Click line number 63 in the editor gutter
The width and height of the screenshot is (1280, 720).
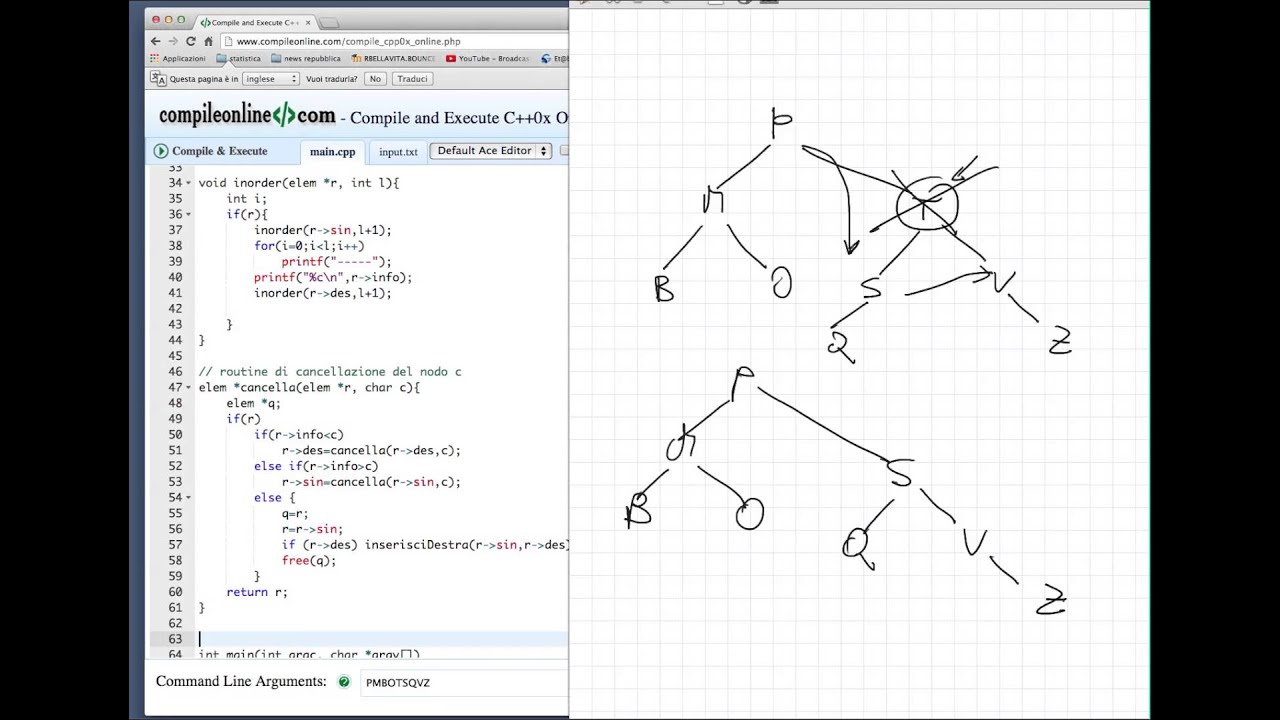coord(175,639)
